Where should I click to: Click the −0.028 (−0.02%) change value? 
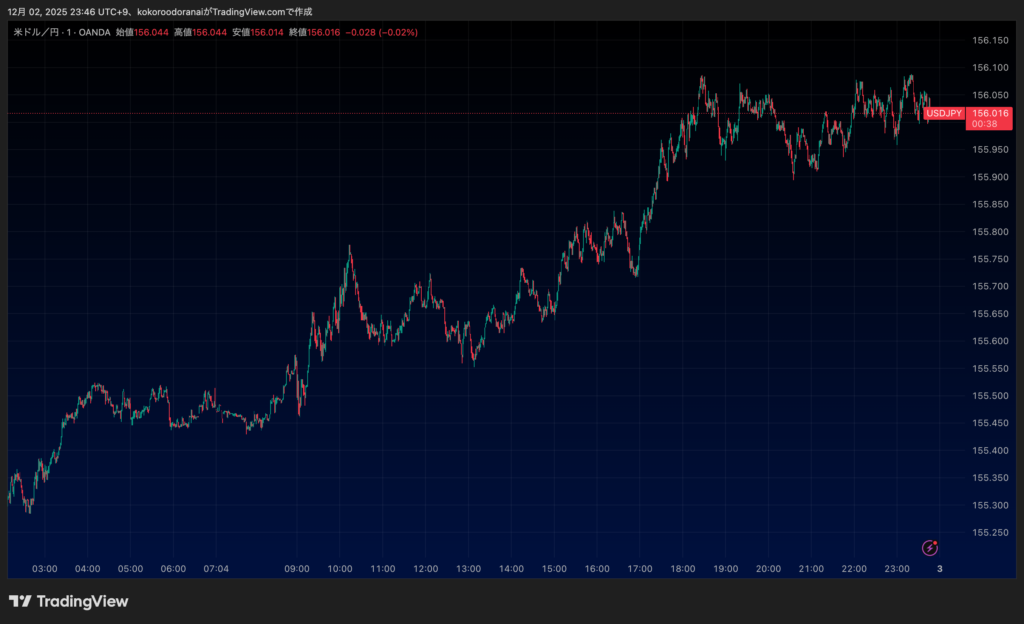381,33
